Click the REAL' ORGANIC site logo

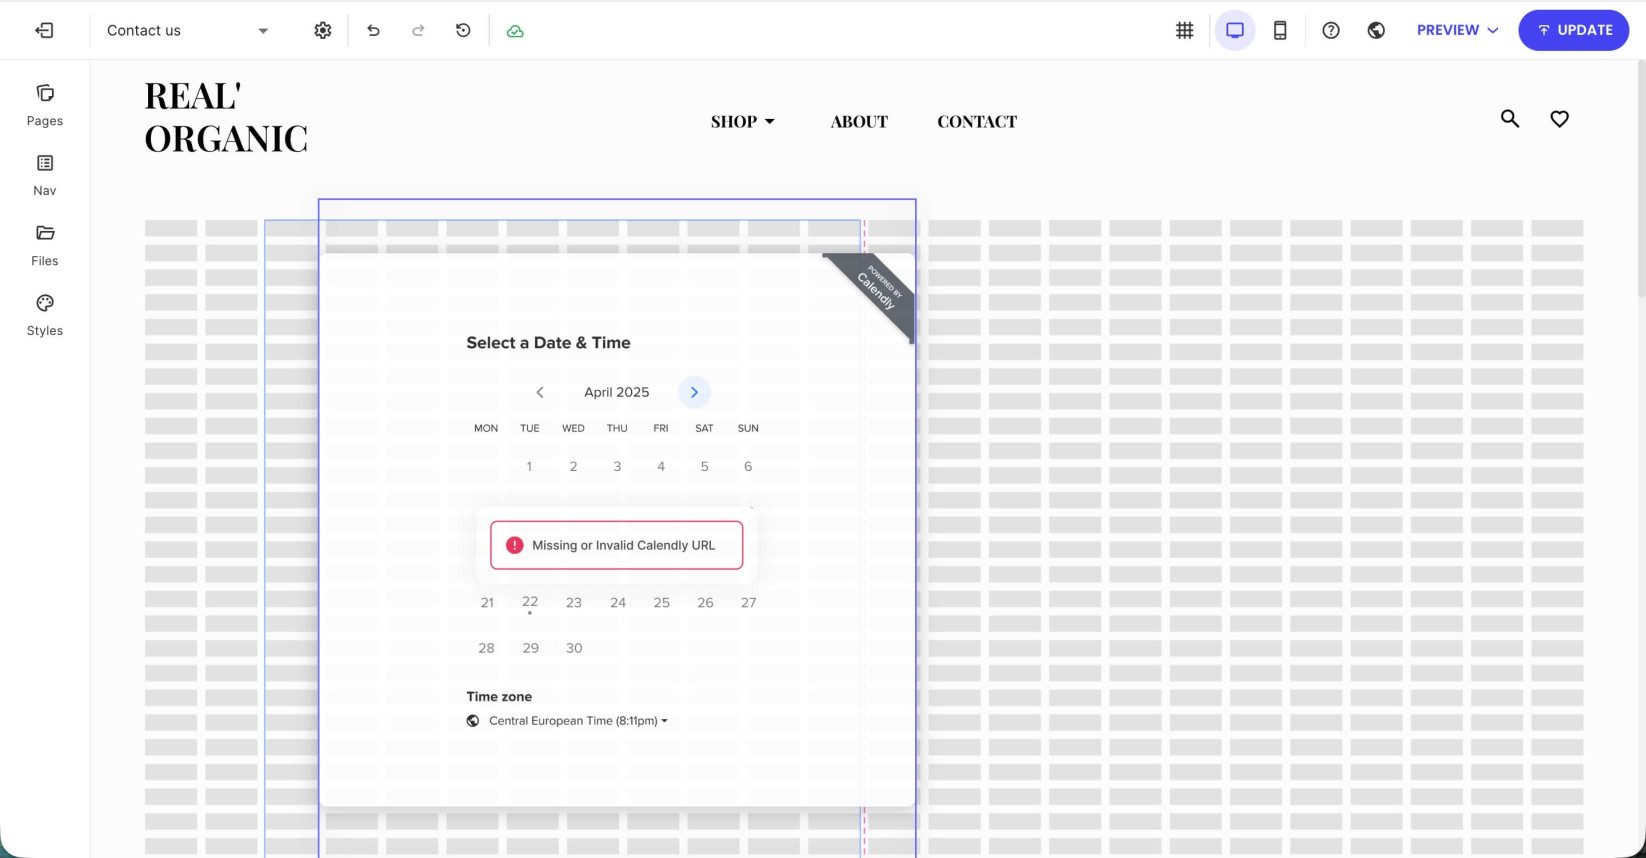point(226,117)
